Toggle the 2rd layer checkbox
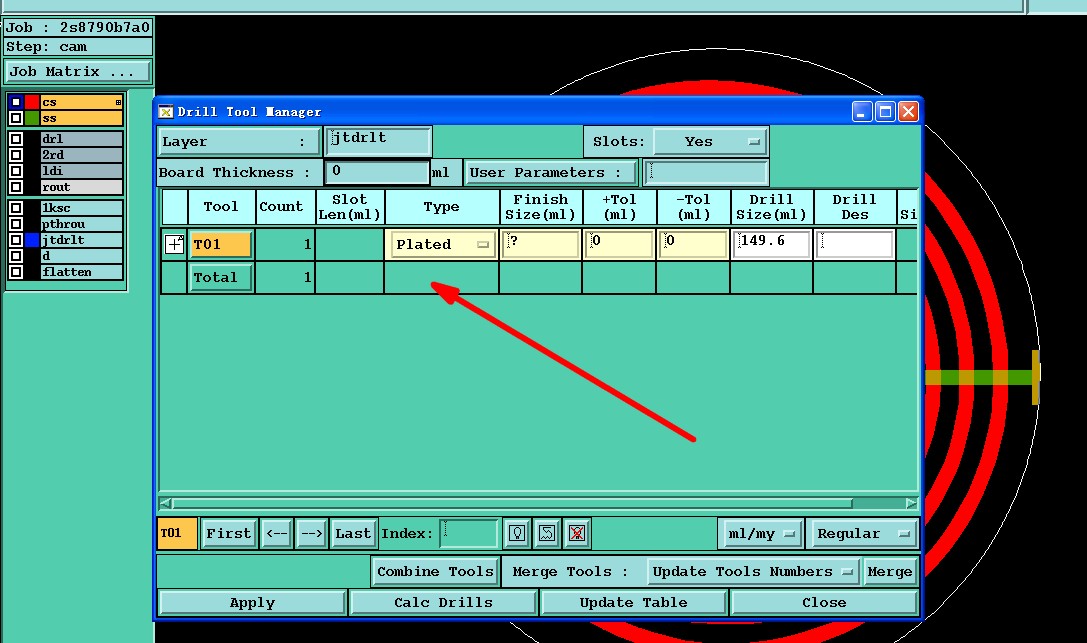The height and width of the screenshot is (643, 1087). pyautogui.click(x=15, y=155)
